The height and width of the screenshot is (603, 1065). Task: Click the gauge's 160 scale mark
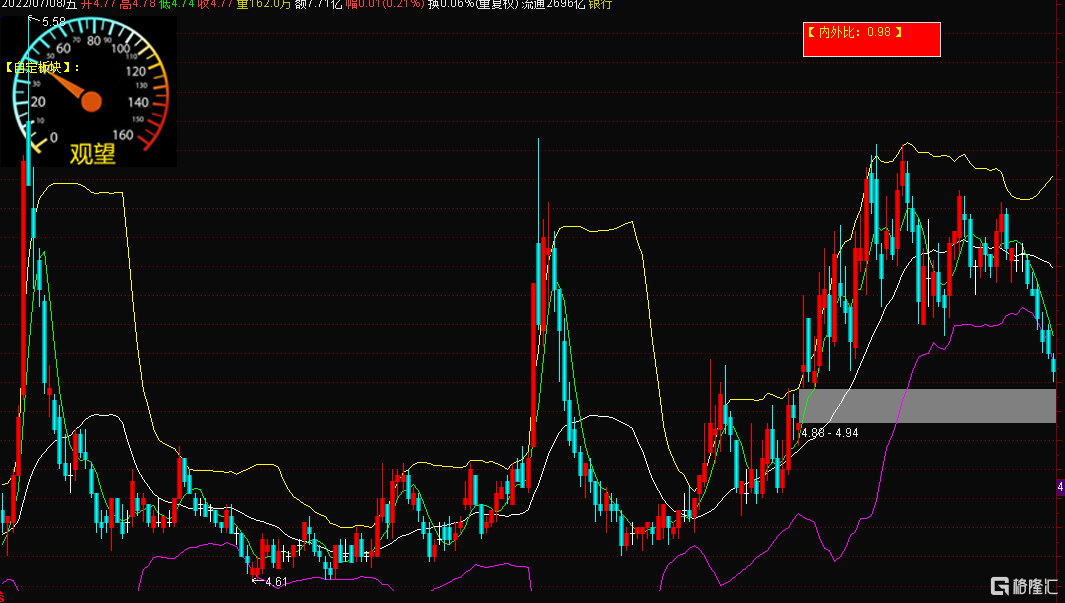coord(123,134)
